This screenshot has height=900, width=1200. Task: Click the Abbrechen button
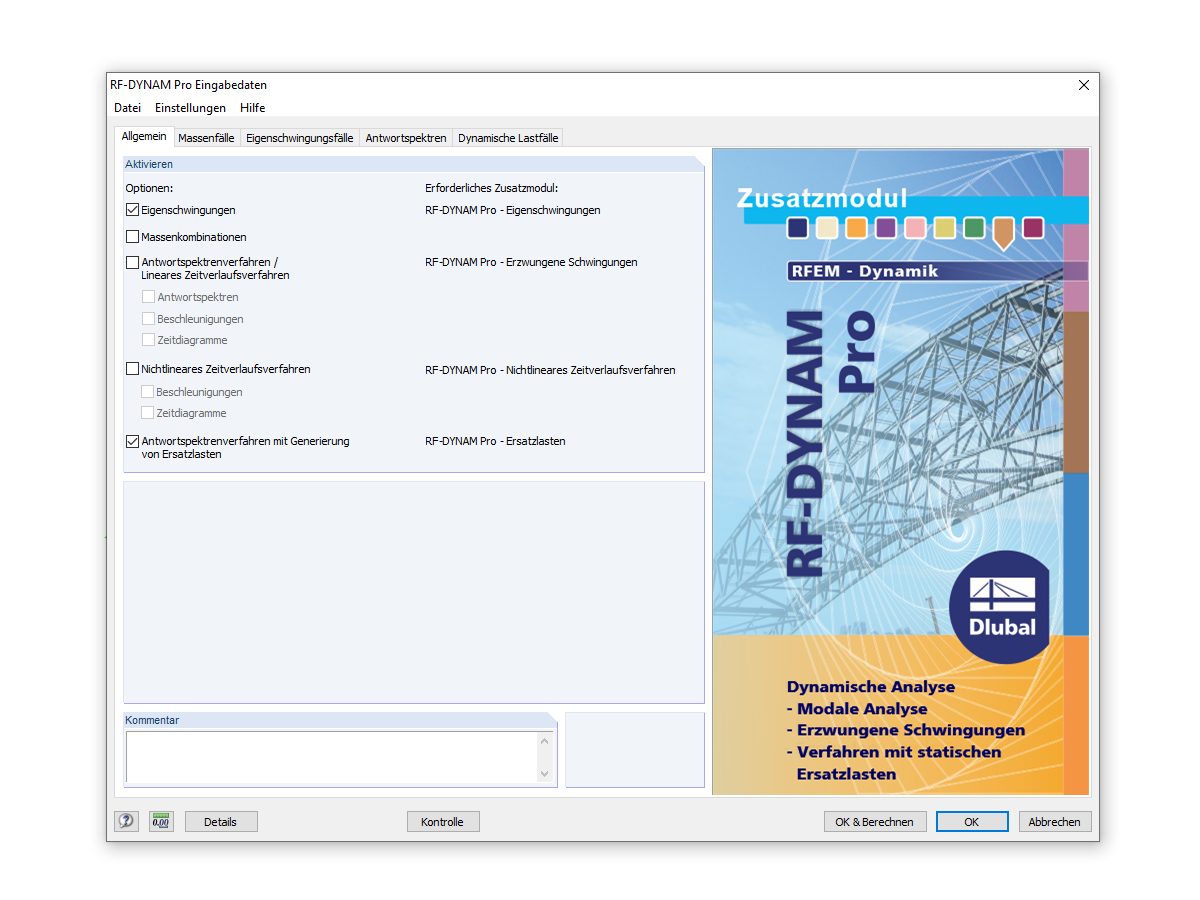(x=1055, y=821)
